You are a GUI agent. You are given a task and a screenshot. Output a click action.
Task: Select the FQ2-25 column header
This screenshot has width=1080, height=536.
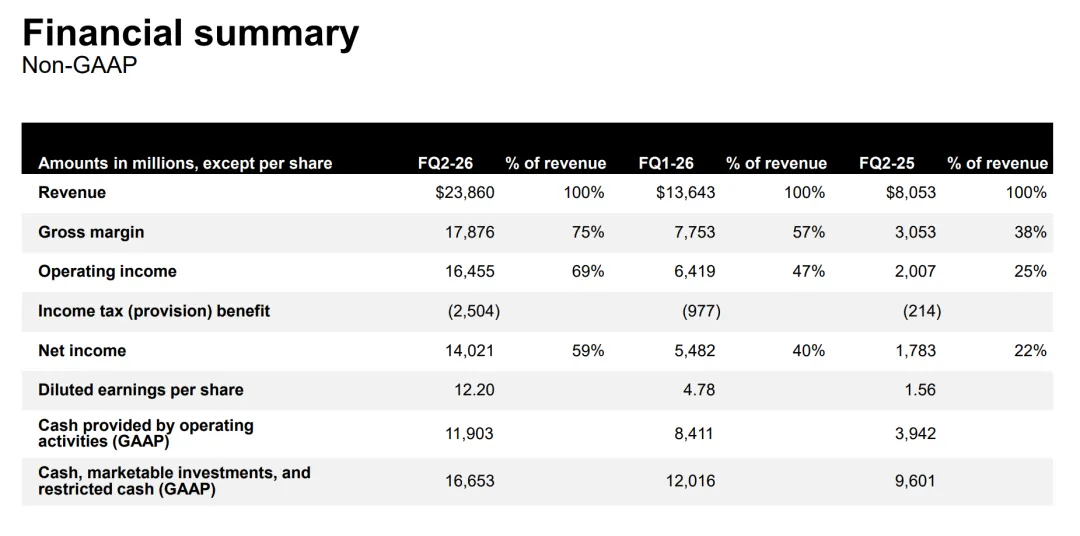click(886, 163)
